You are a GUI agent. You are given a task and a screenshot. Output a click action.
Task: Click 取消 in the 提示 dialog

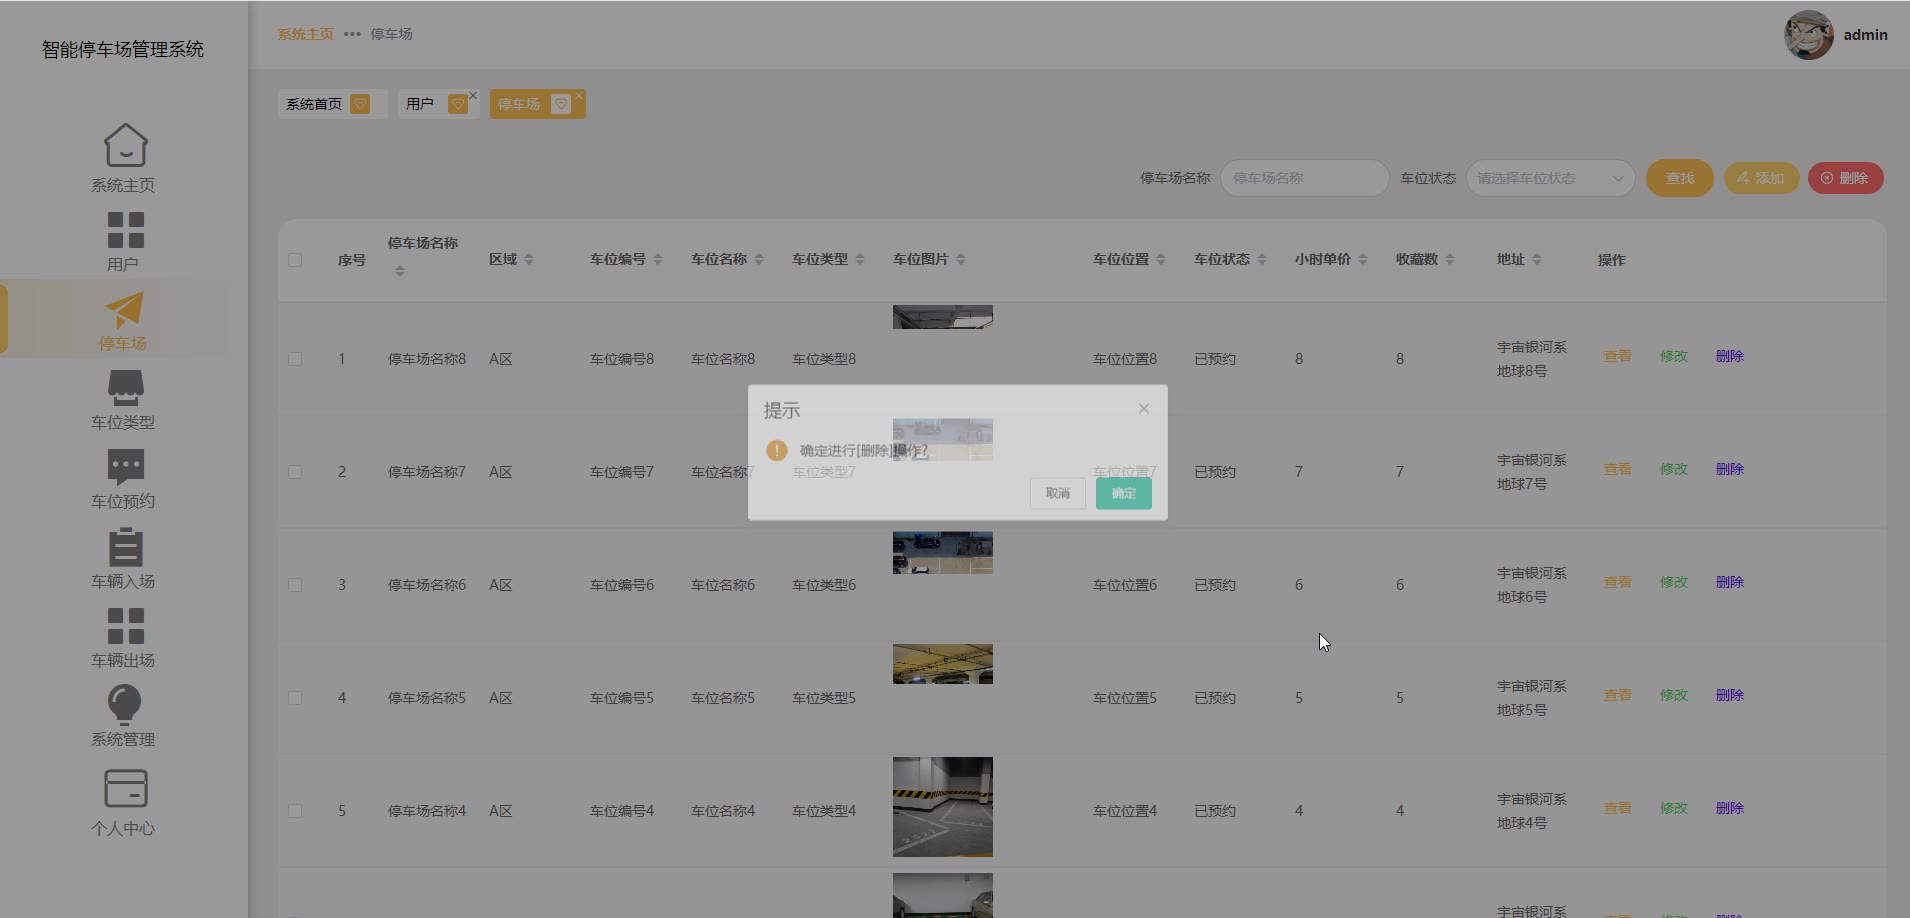(1058, 493)
